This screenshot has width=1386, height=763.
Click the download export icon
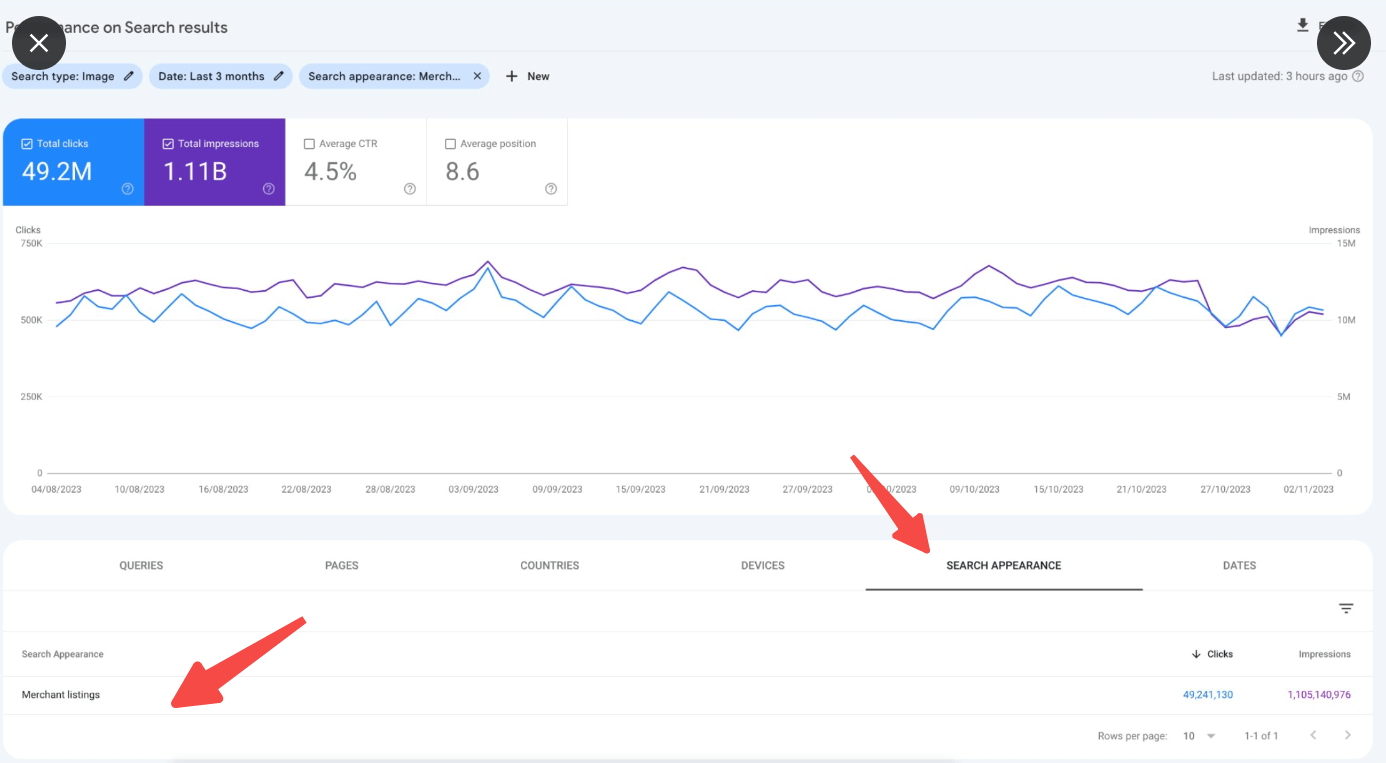pyautogui.click(x=1302, y=26)
